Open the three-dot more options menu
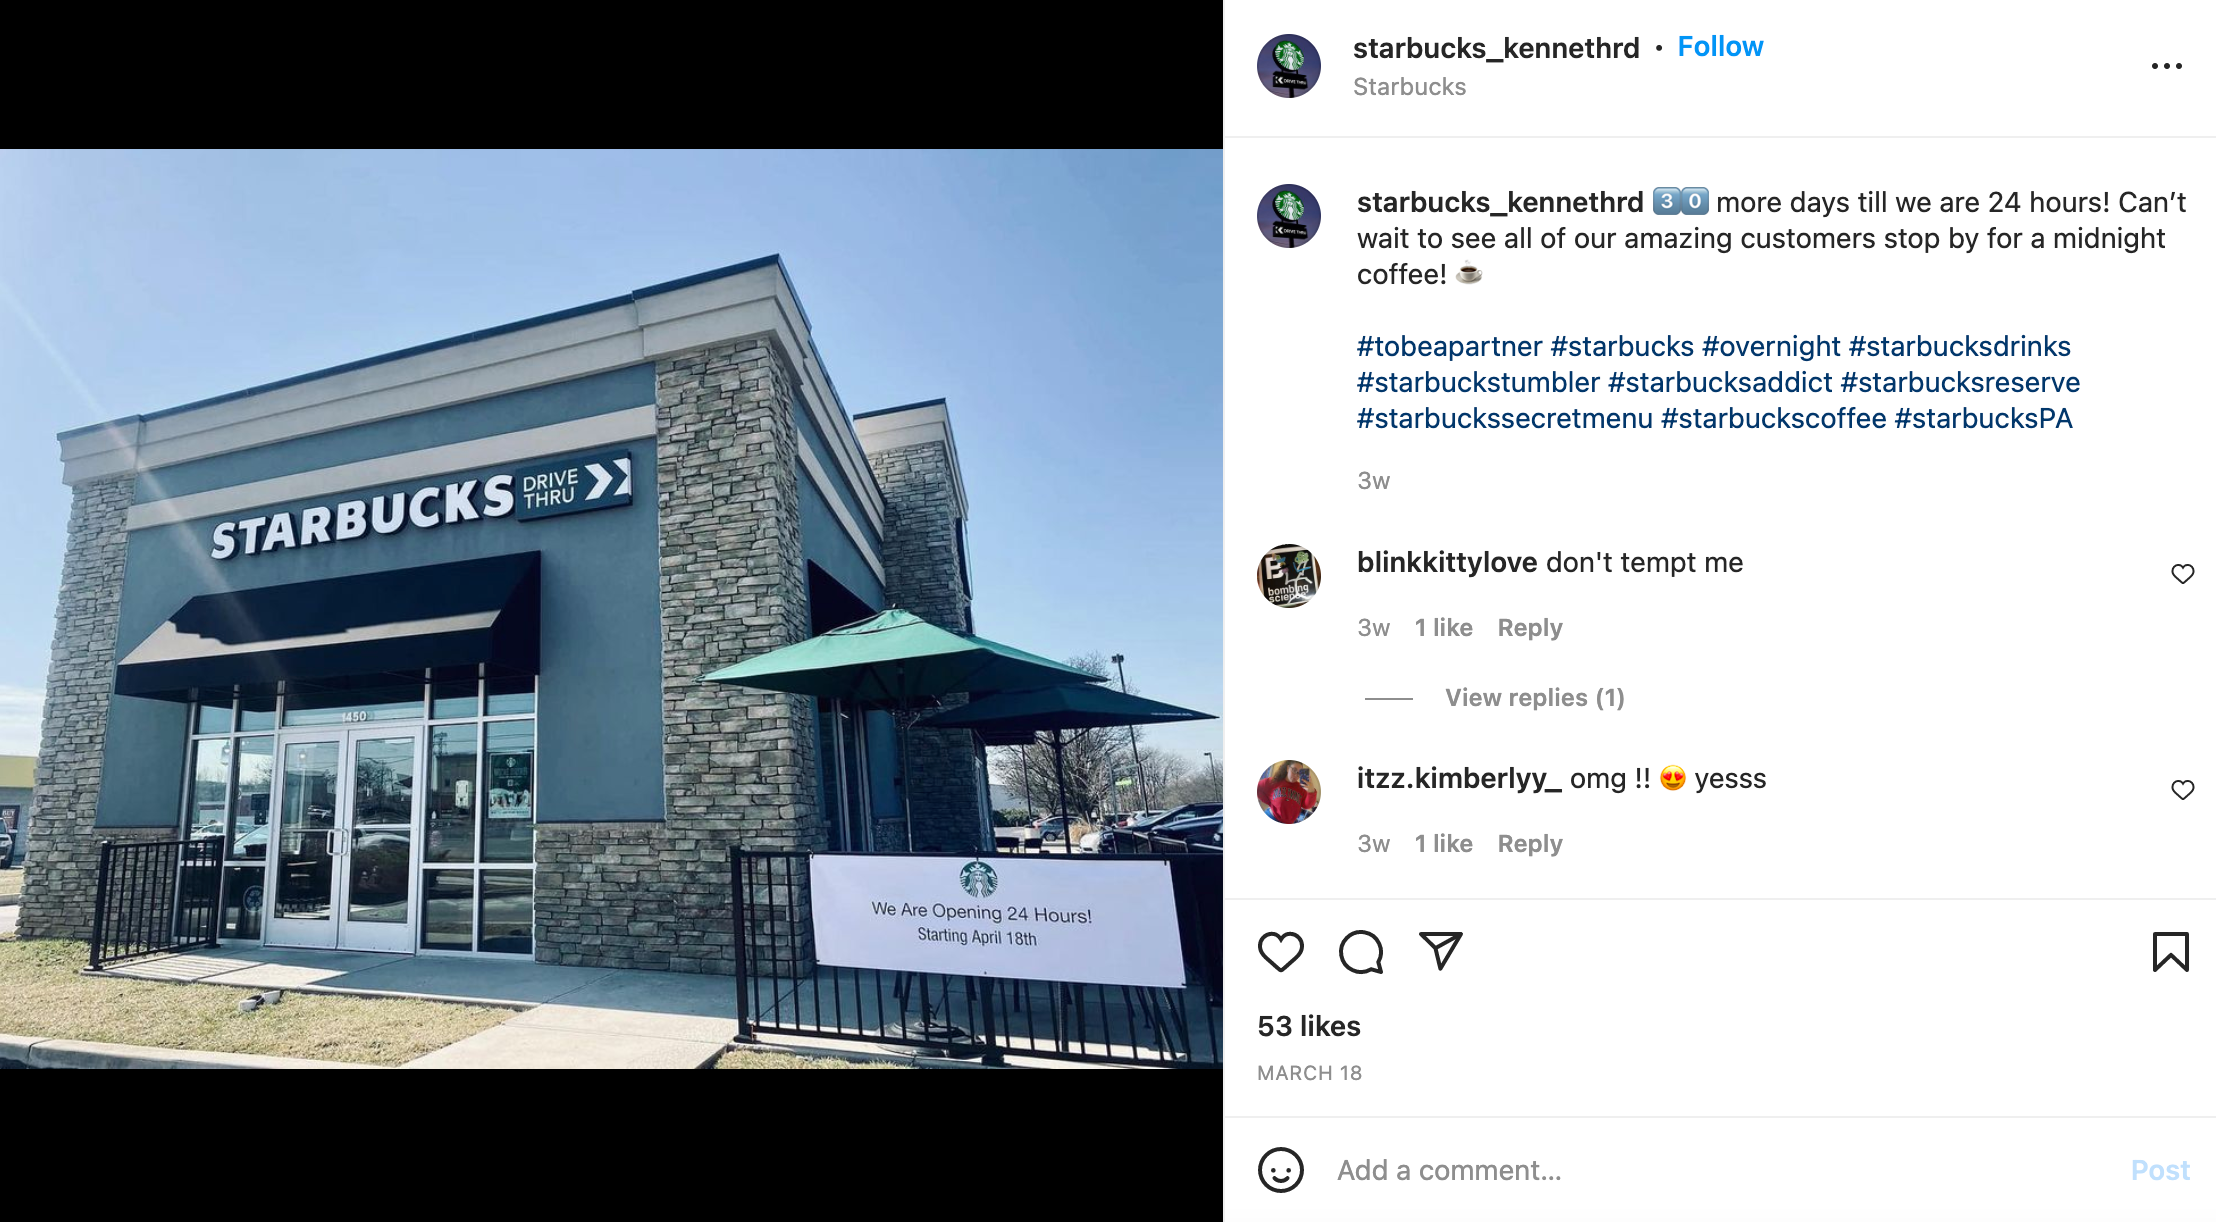The image size is (2216, 1222). click(2166, 66)
